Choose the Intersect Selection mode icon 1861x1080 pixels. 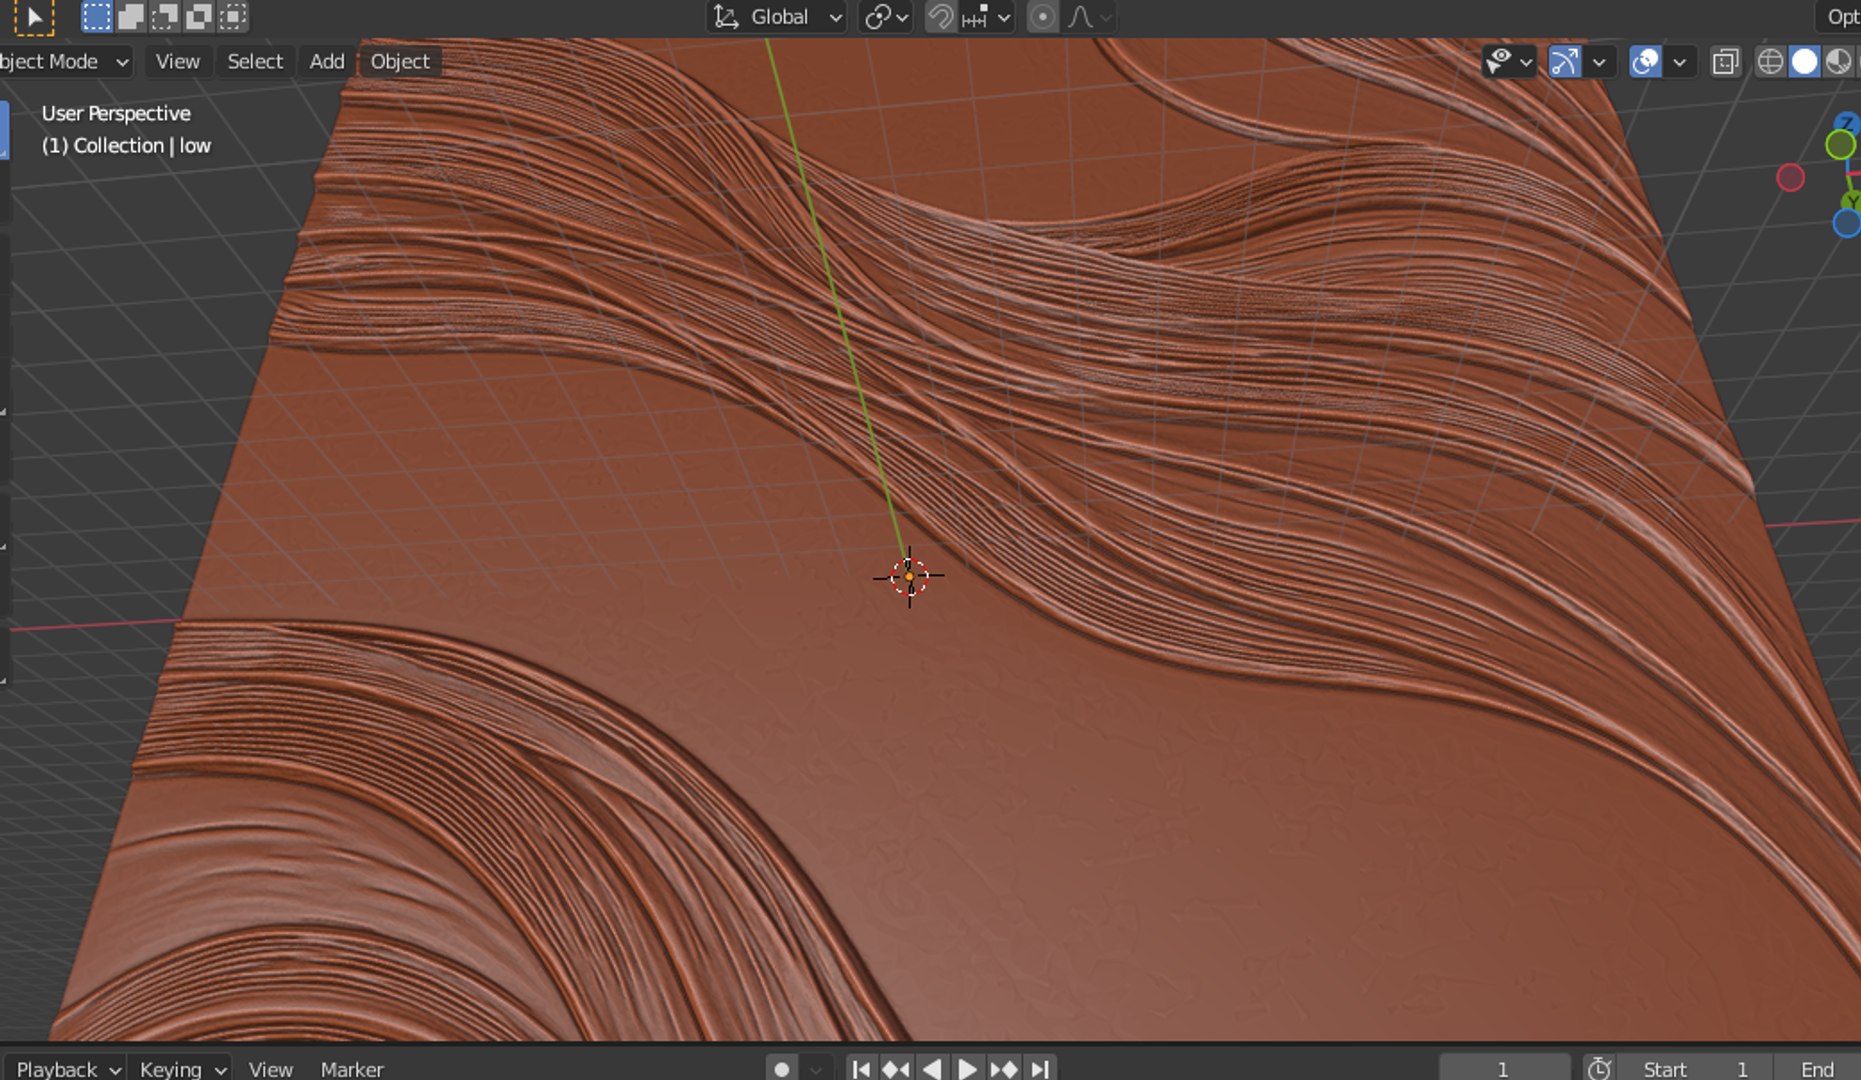tap(232, 17)
